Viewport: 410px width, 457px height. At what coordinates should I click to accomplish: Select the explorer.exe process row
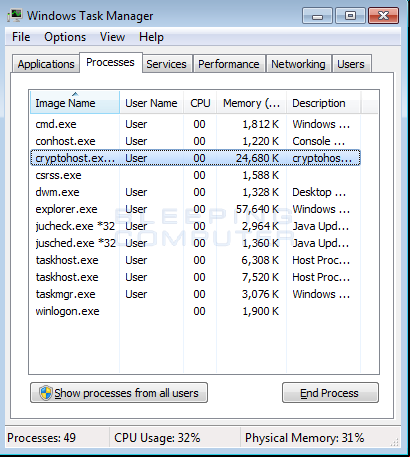195,209
